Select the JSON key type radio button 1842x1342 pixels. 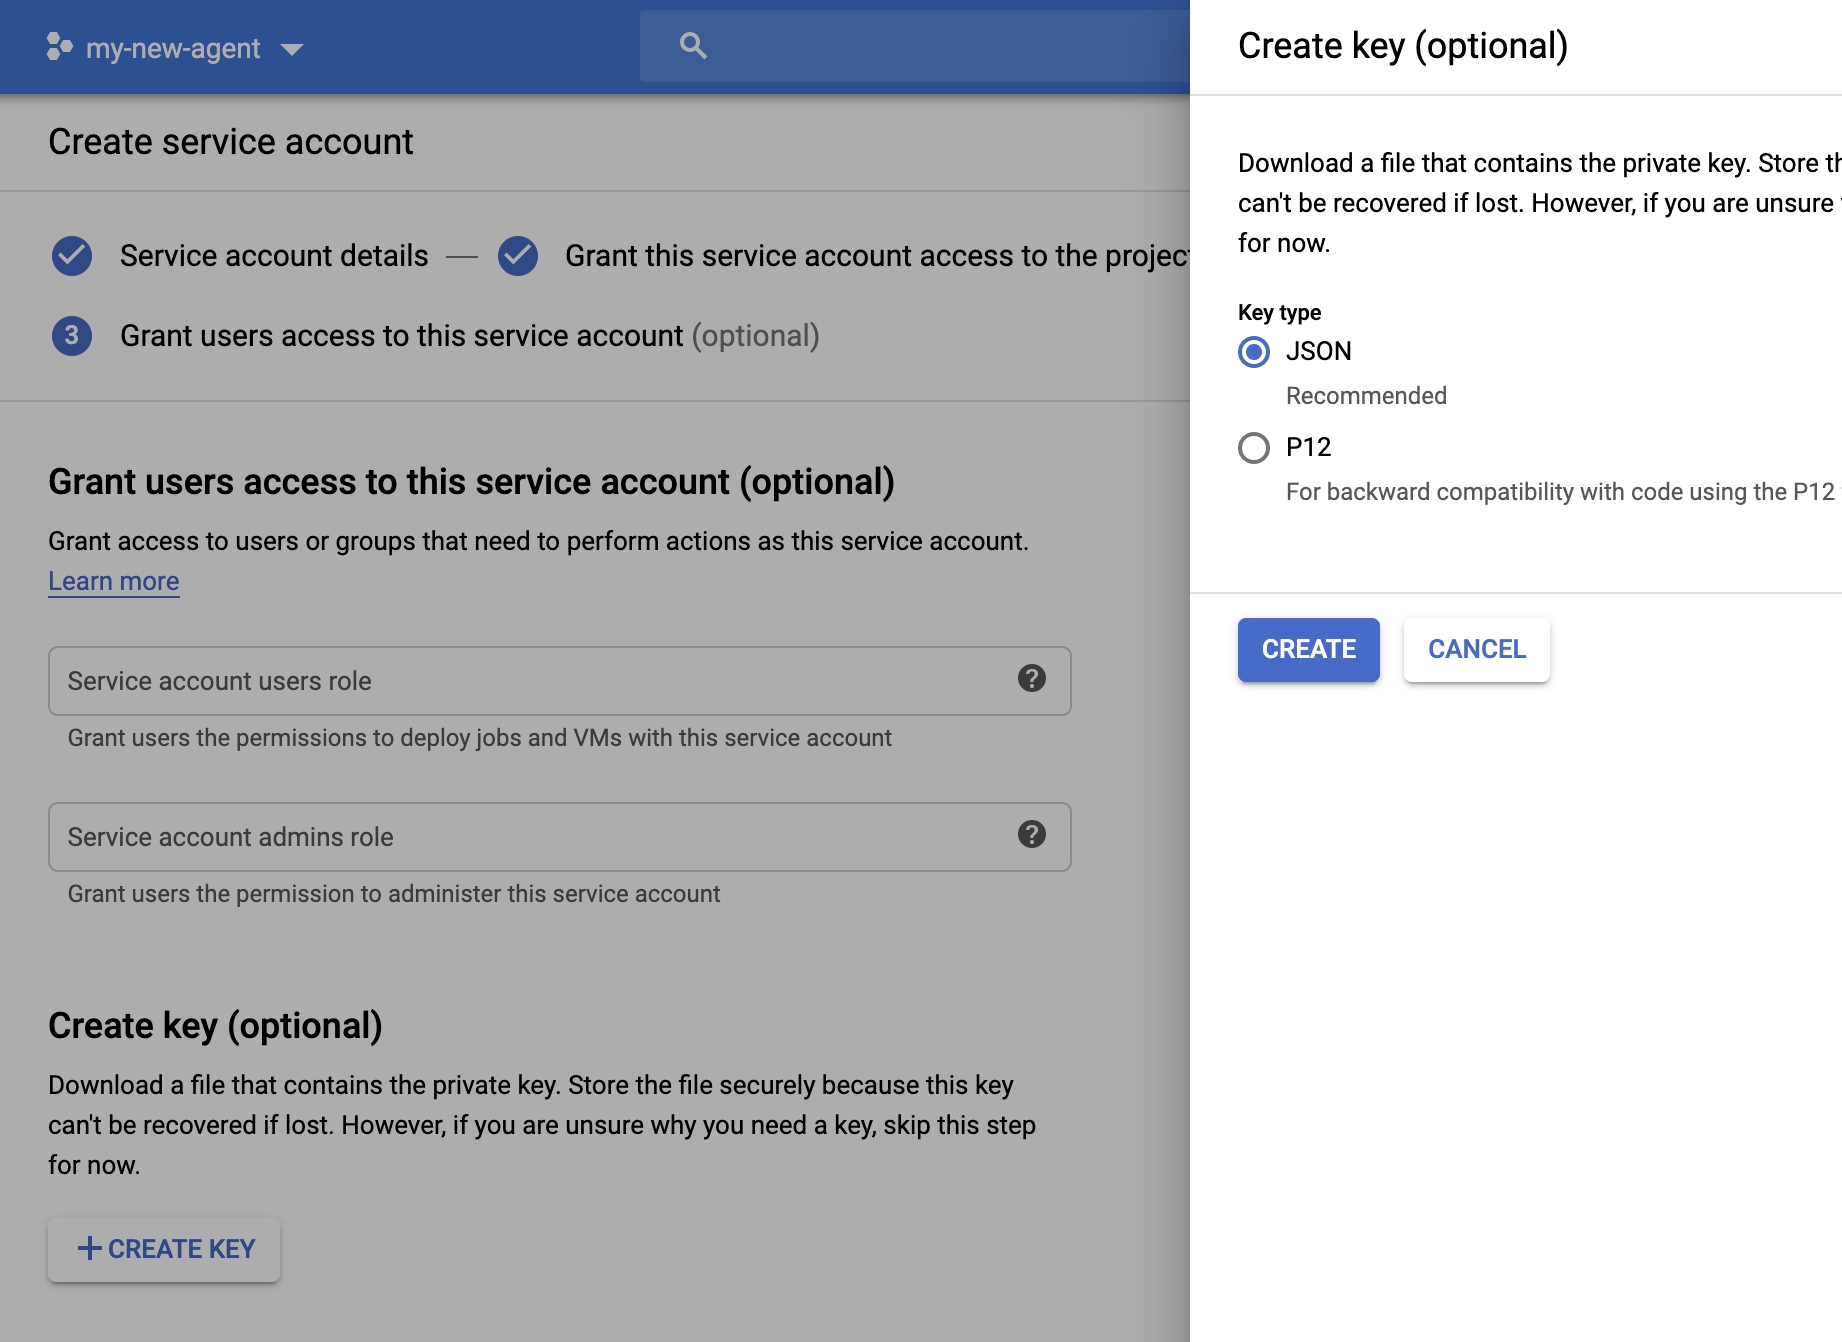[1254, 352]
